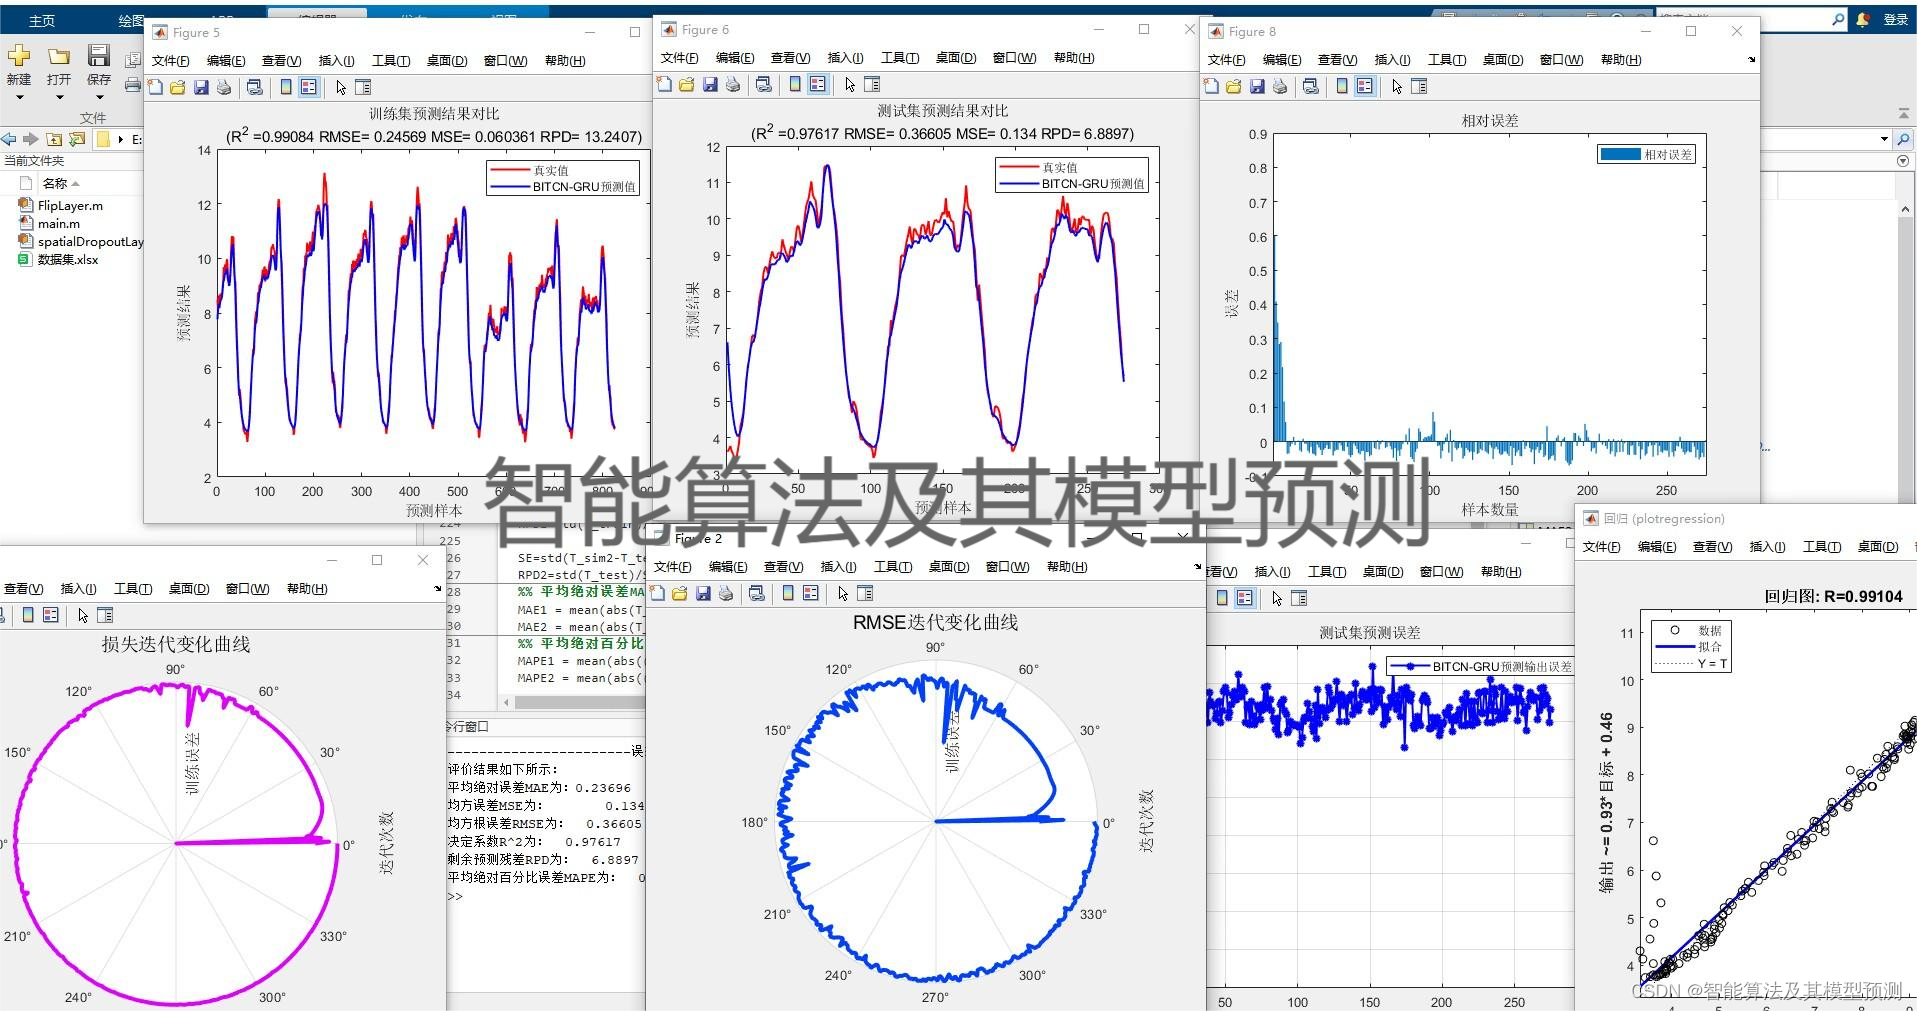
Task: Toggle the highlighted legend icon in Figure 8
Action: point(1364,86)
